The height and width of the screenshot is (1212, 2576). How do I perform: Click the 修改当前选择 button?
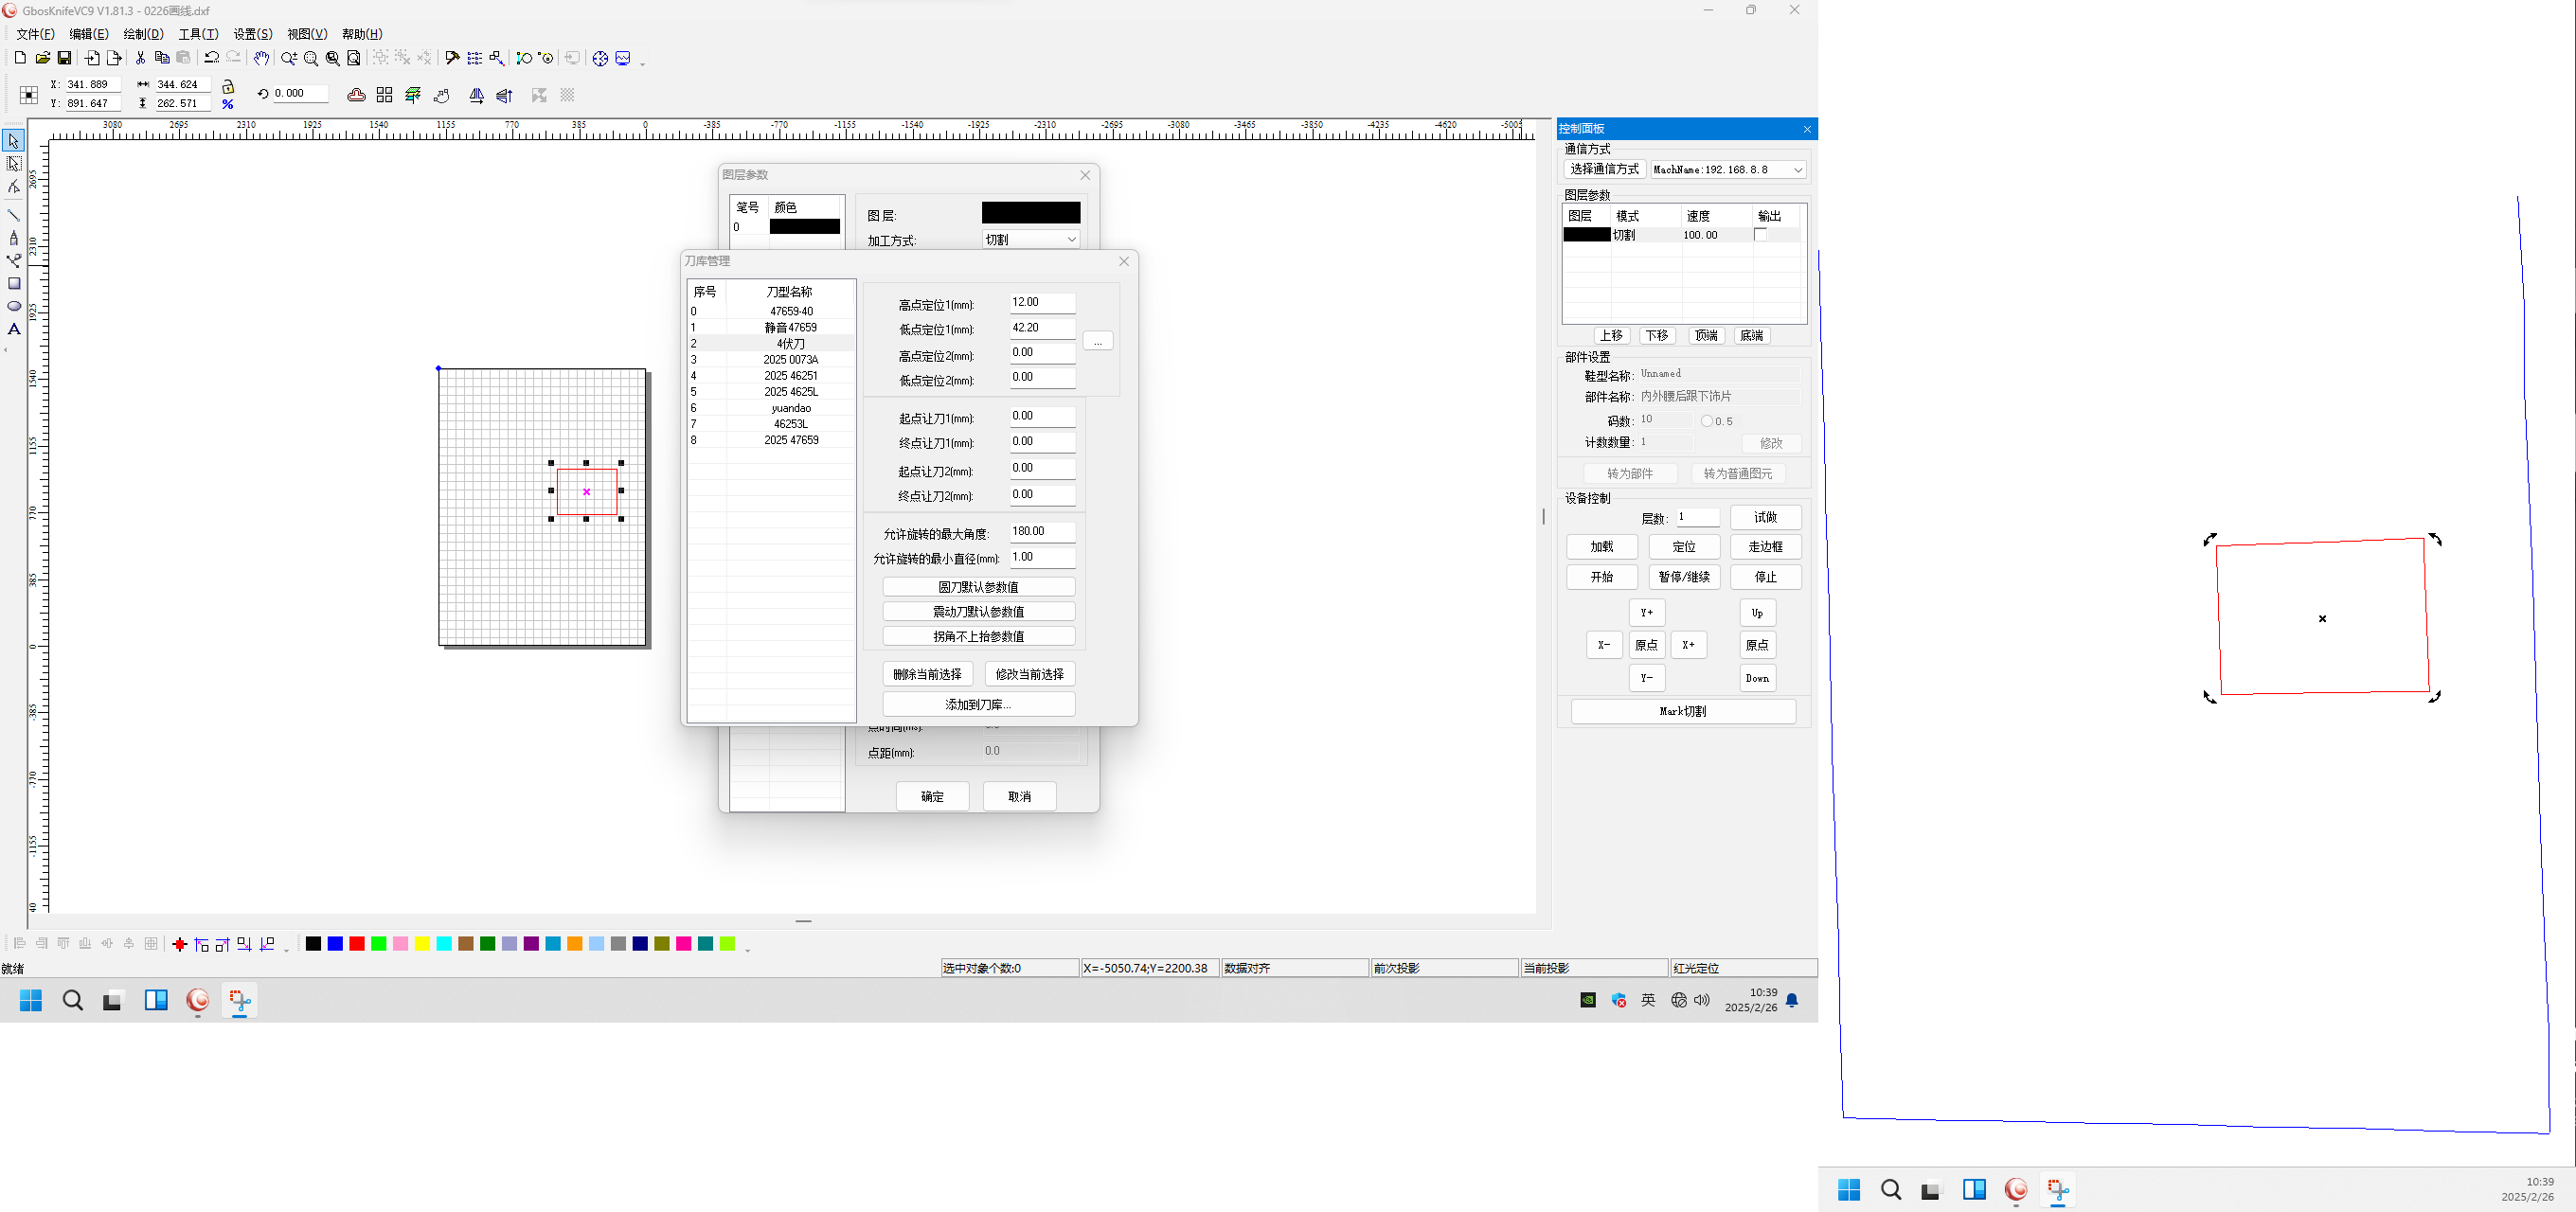coord(1029,674)
